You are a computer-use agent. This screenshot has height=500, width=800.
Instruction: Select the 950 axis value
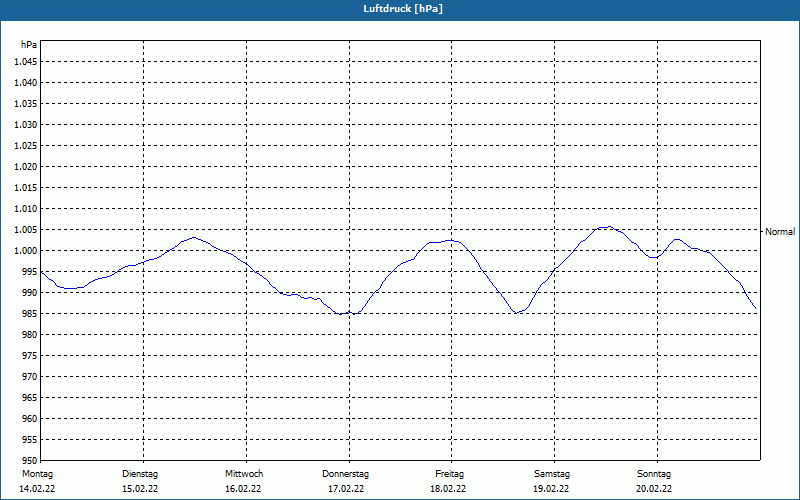(30, 460)
